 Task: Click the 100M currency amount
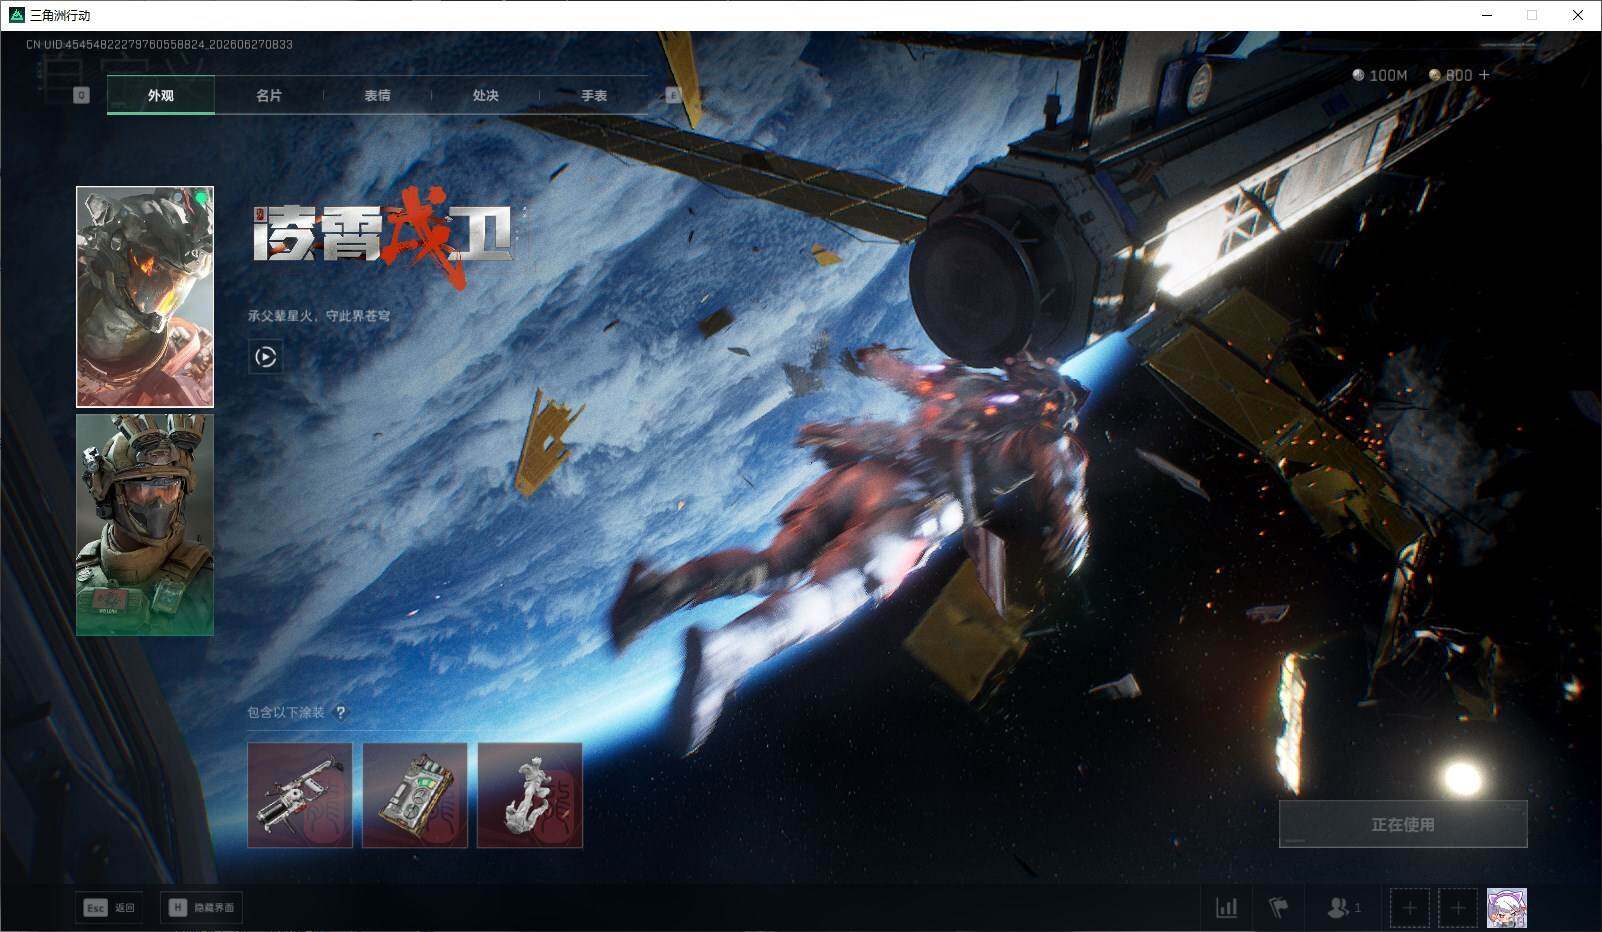[1388, 75]
